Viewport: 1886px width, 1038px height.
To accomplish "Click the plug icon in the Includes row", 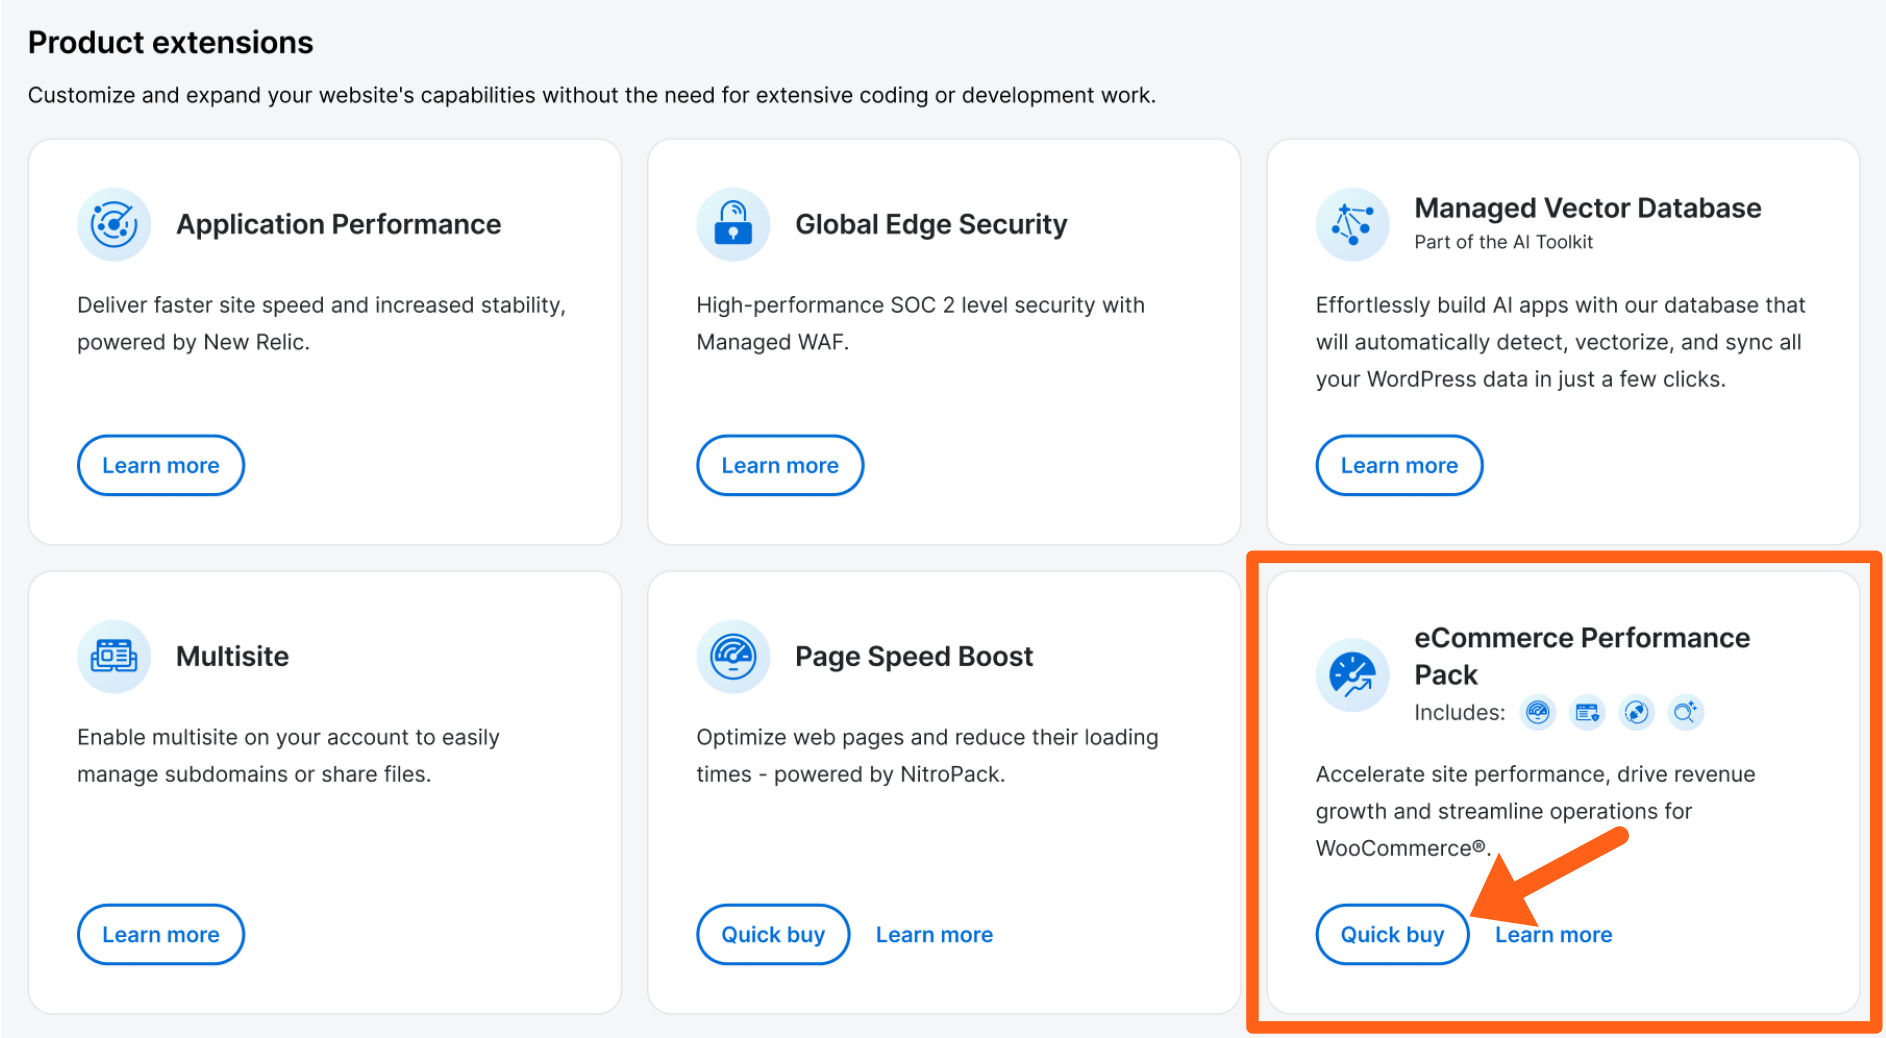I will click(x=1636, y=712).
